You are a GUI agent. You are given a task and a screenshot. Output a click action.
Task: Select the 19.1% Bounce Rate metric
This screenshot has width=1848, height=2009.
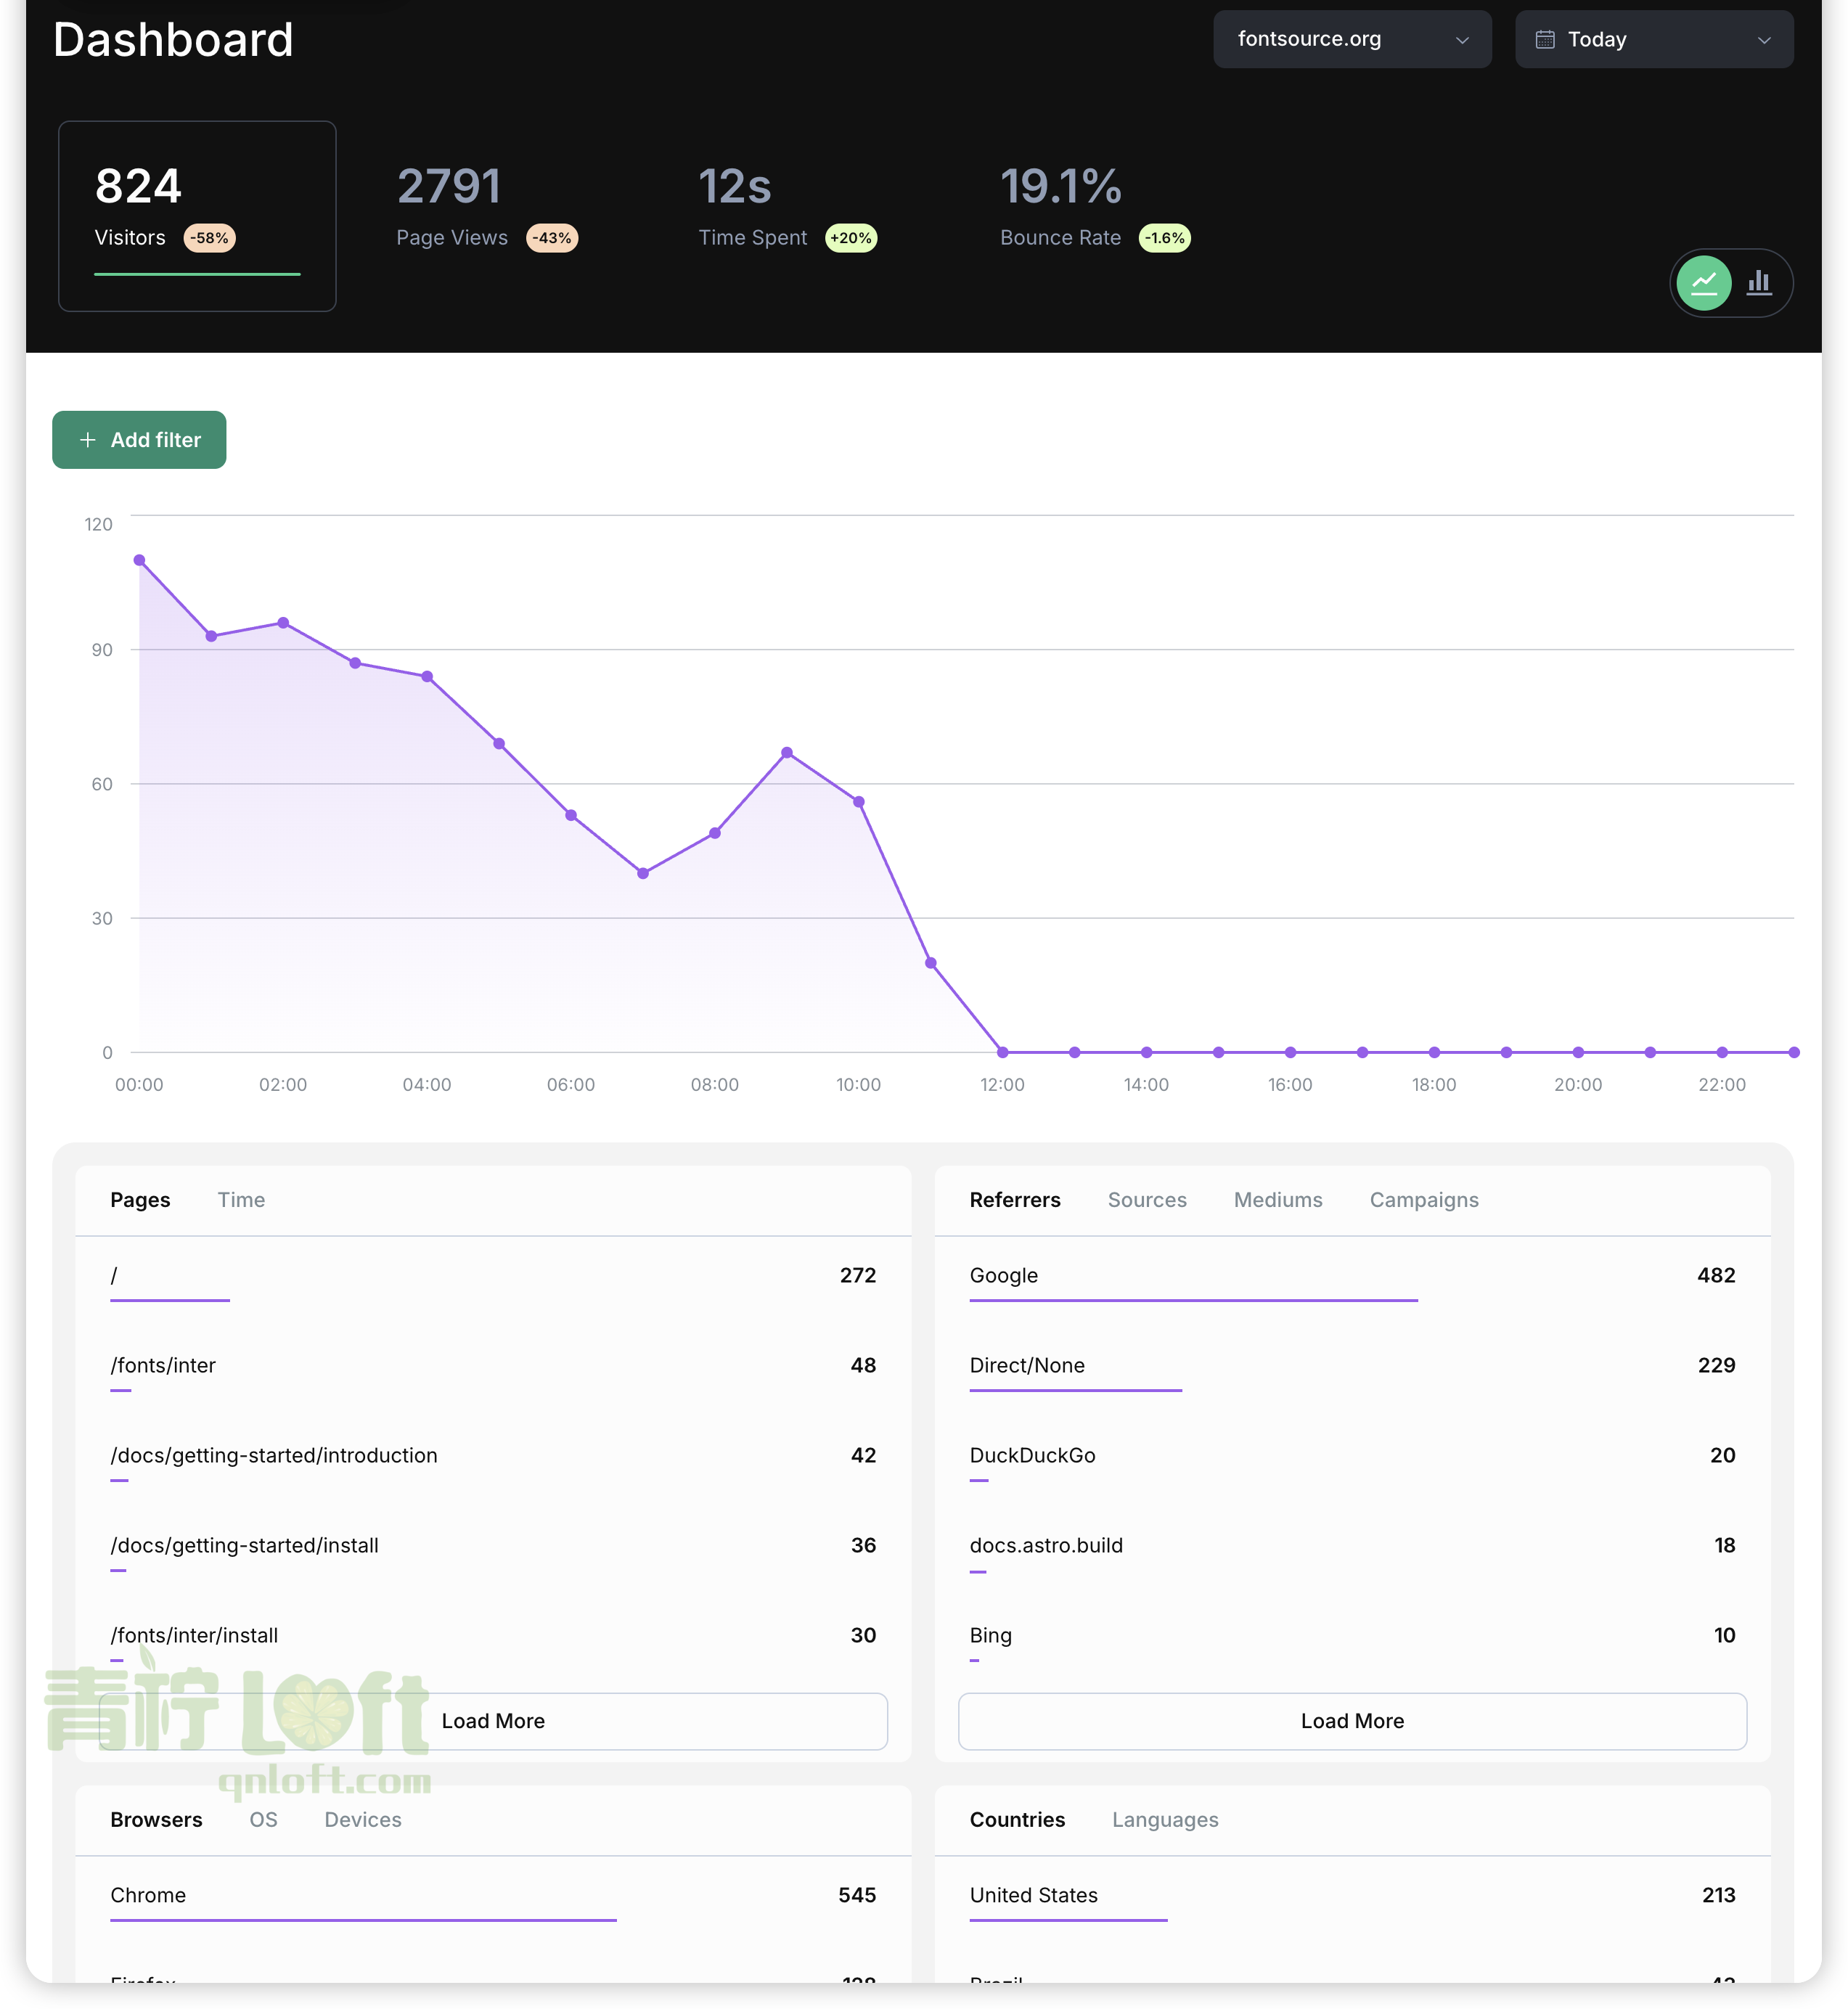point(1095,208)
